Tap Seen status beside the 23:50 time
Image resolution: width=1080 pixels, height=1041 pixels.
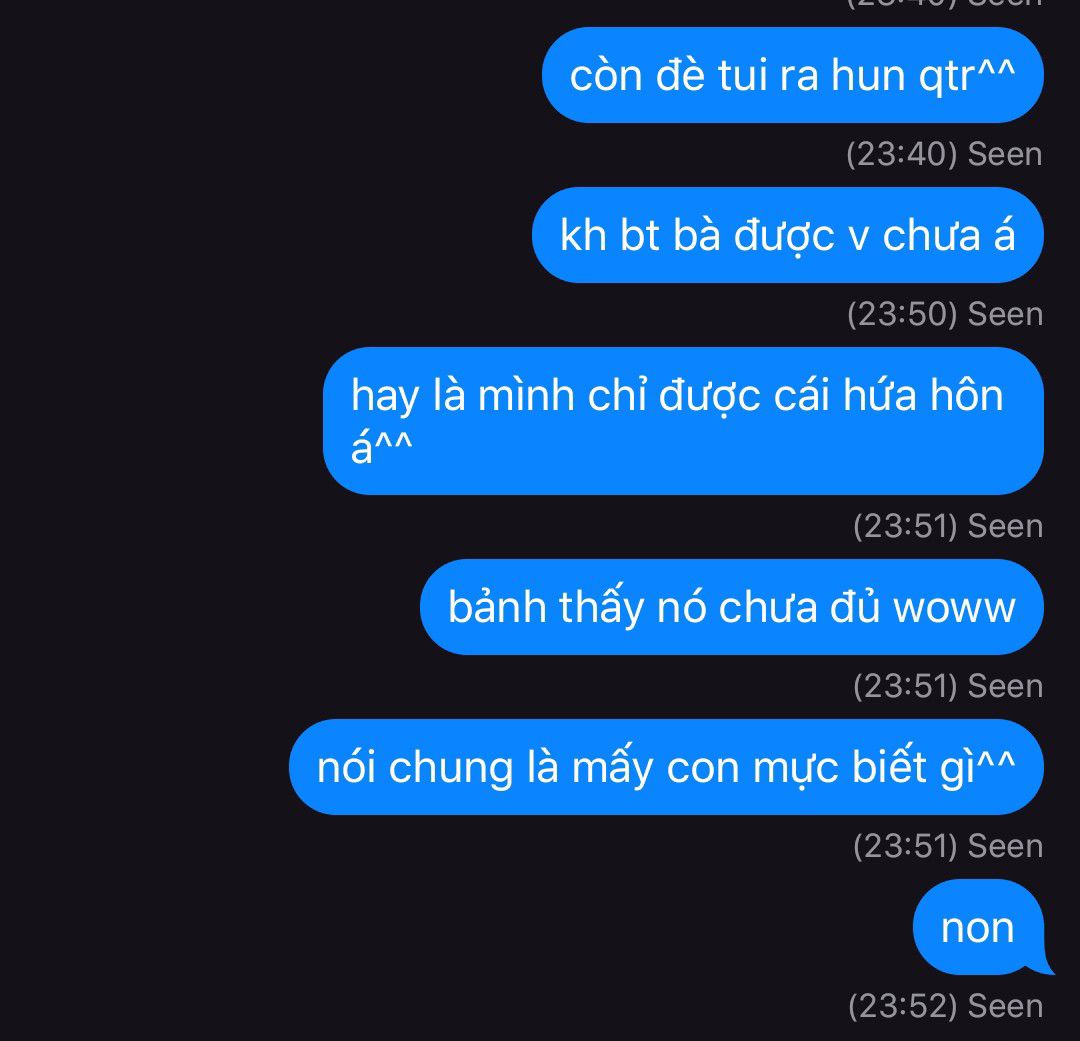(x=1005, y=314)
